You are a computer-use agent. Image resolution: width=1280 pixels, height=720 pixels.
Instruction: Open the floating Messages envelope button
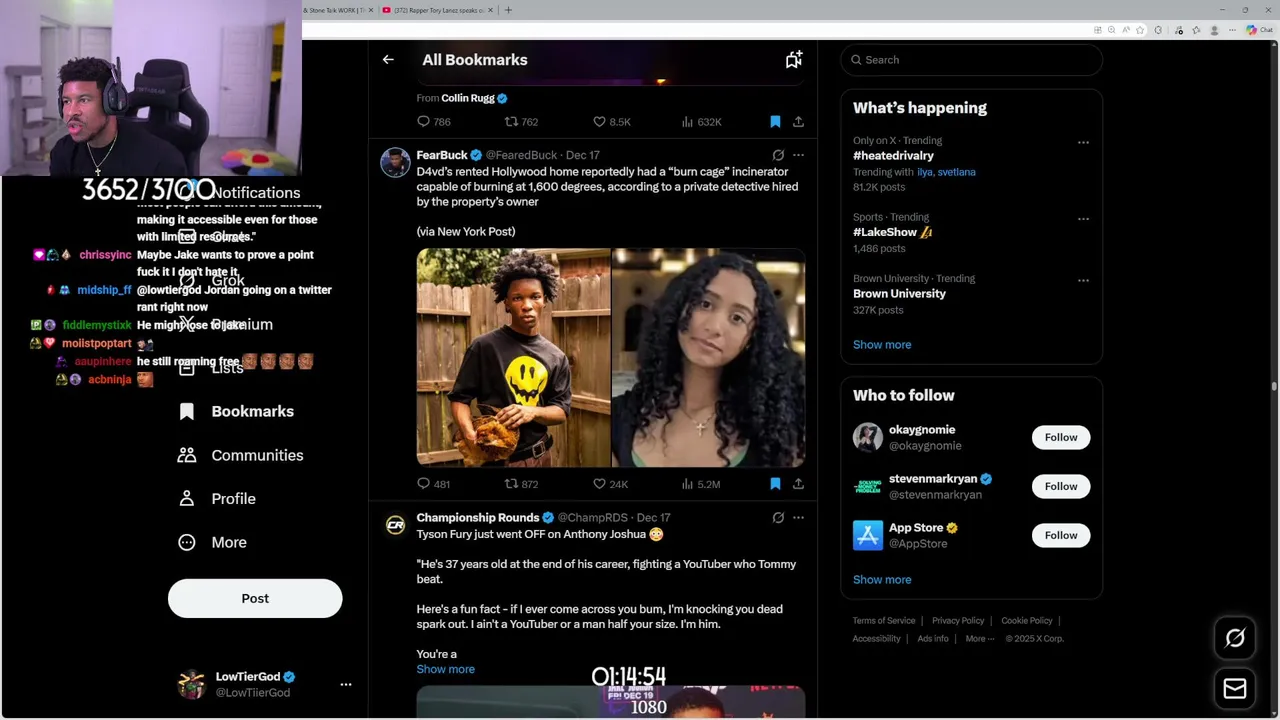pyautogui.click(x=1235, y=689)
